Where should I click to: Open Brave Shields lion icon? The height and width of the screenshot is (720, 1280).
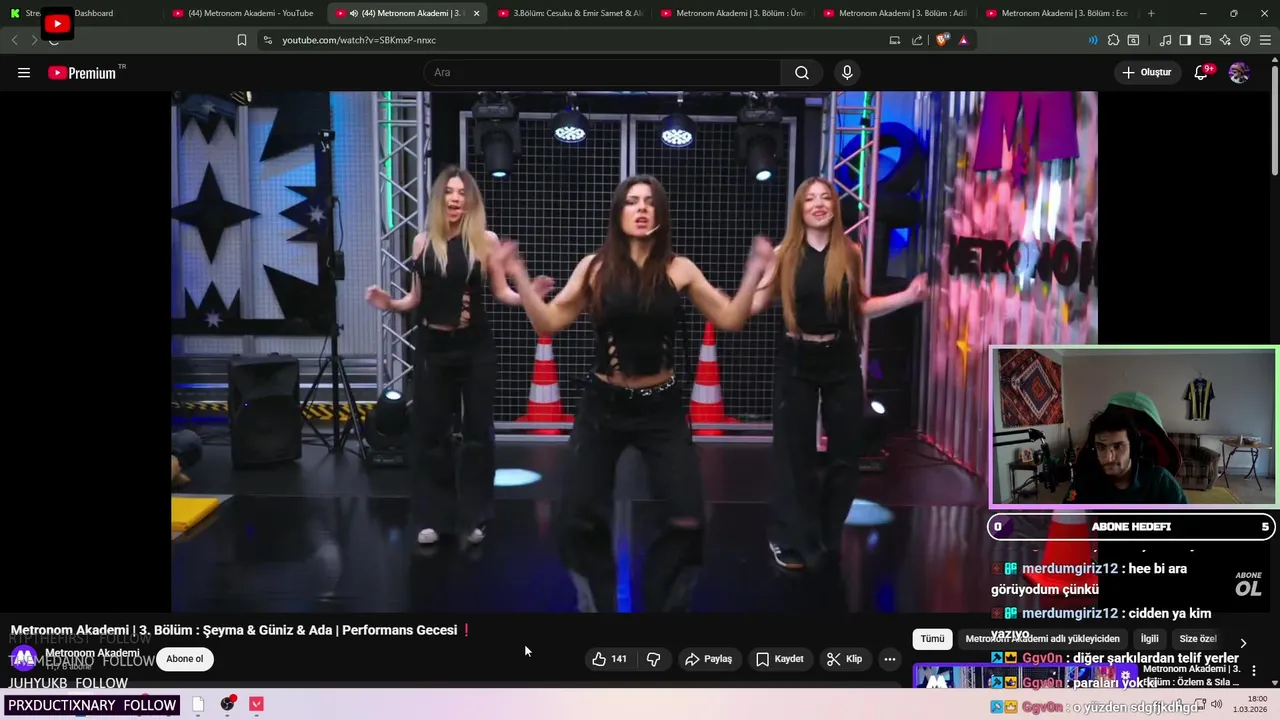[x=942, y=40]
